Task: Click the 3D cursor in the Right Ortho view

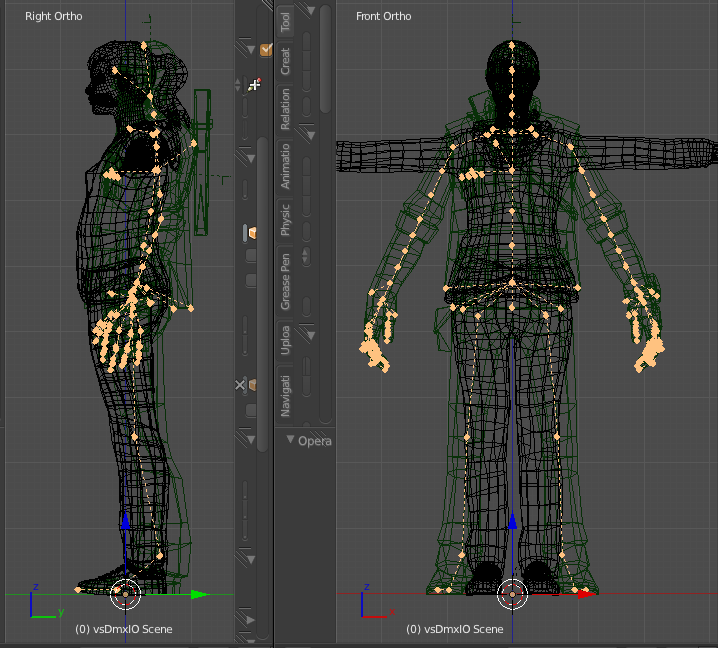Action: (x=126, y=594)
